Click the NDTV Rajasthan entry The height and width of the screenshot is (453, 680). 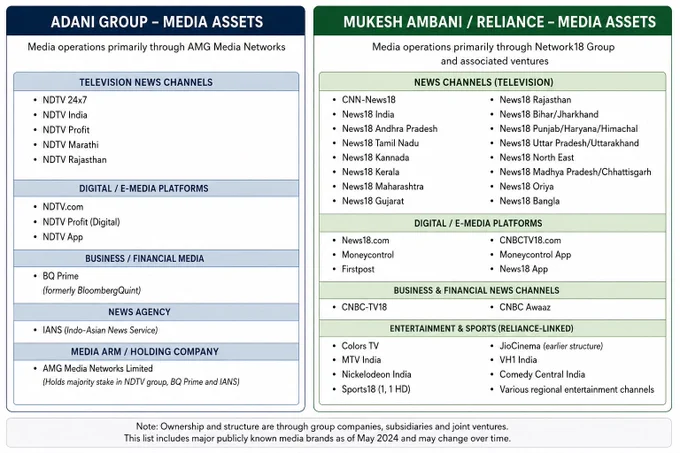(74, 160)
